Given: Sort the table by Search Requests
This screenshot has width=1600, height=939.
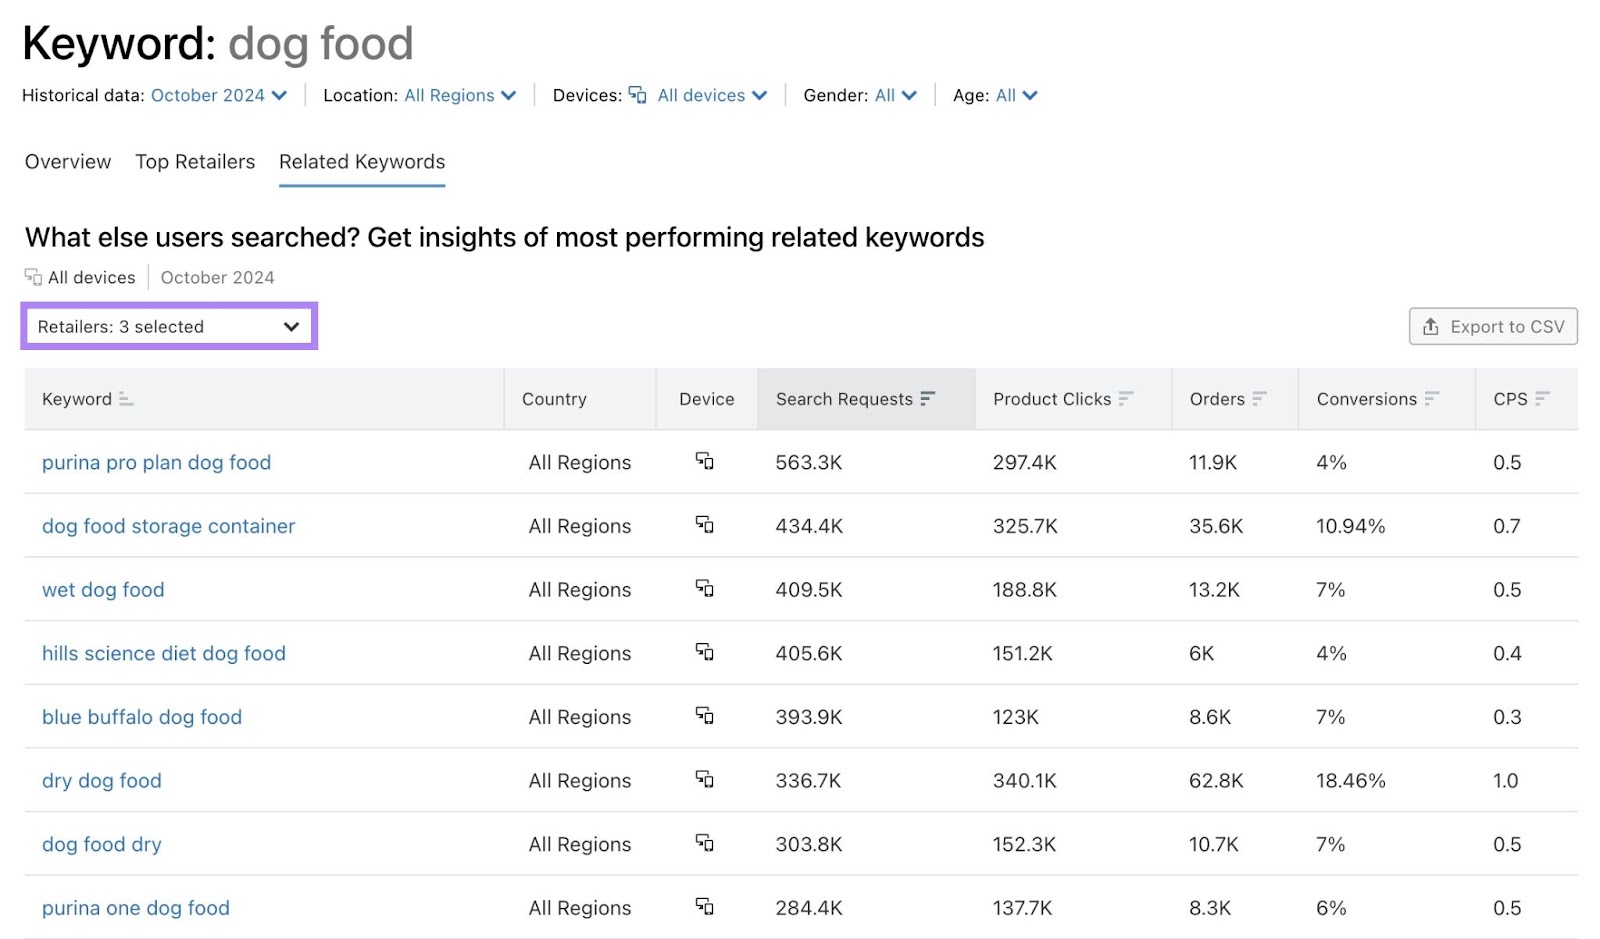Looking at the screenshot, I should coord(927,398).
